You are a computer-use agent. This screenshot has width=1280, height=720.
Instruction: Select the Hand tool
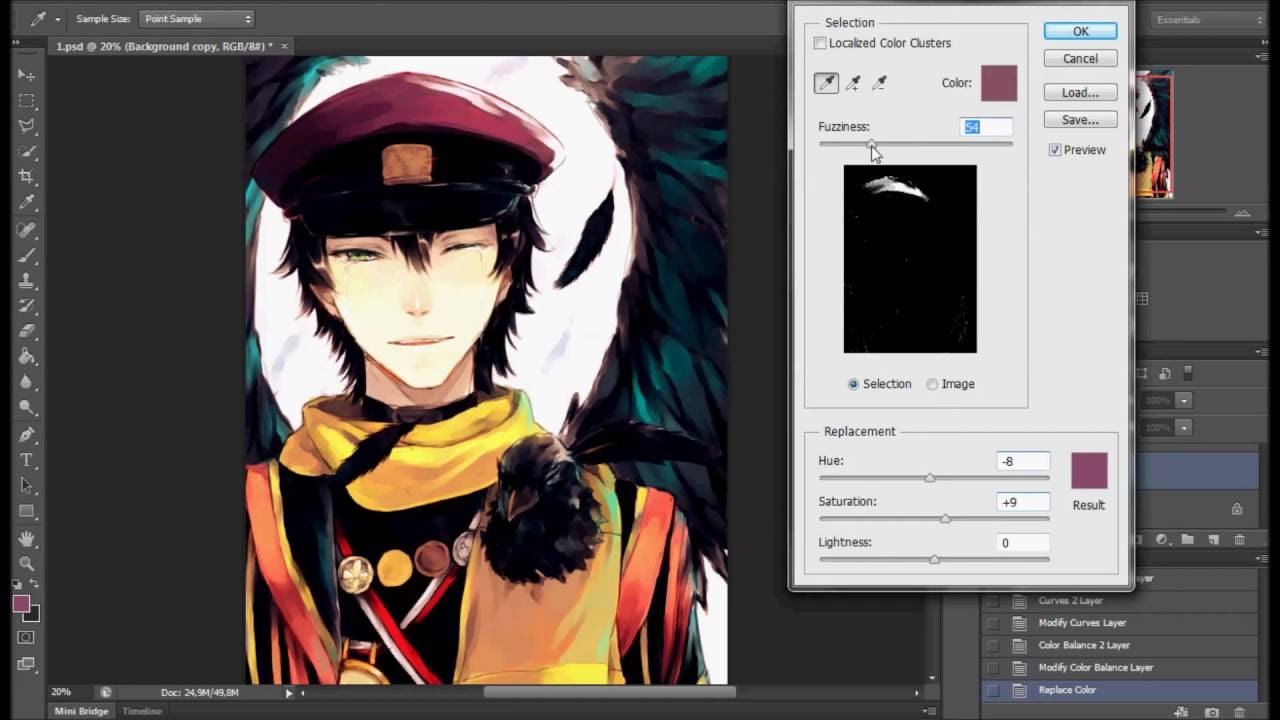[27, 539]
